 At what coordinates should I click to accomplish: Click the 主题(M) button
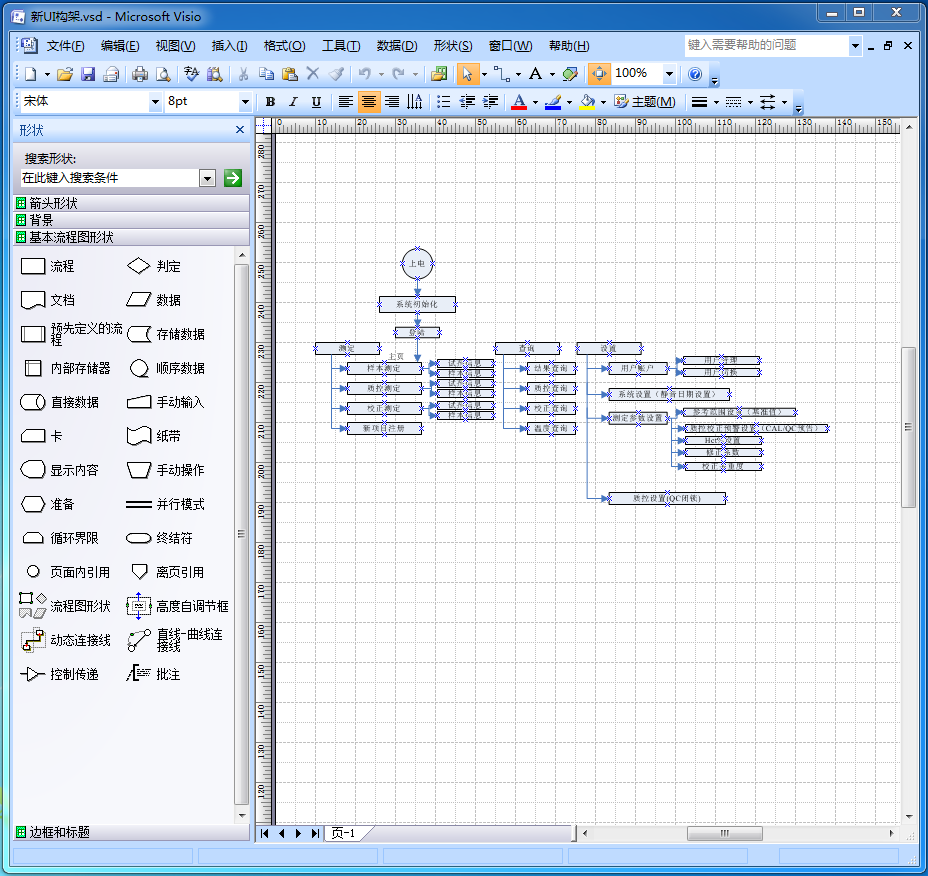(644, 102)
